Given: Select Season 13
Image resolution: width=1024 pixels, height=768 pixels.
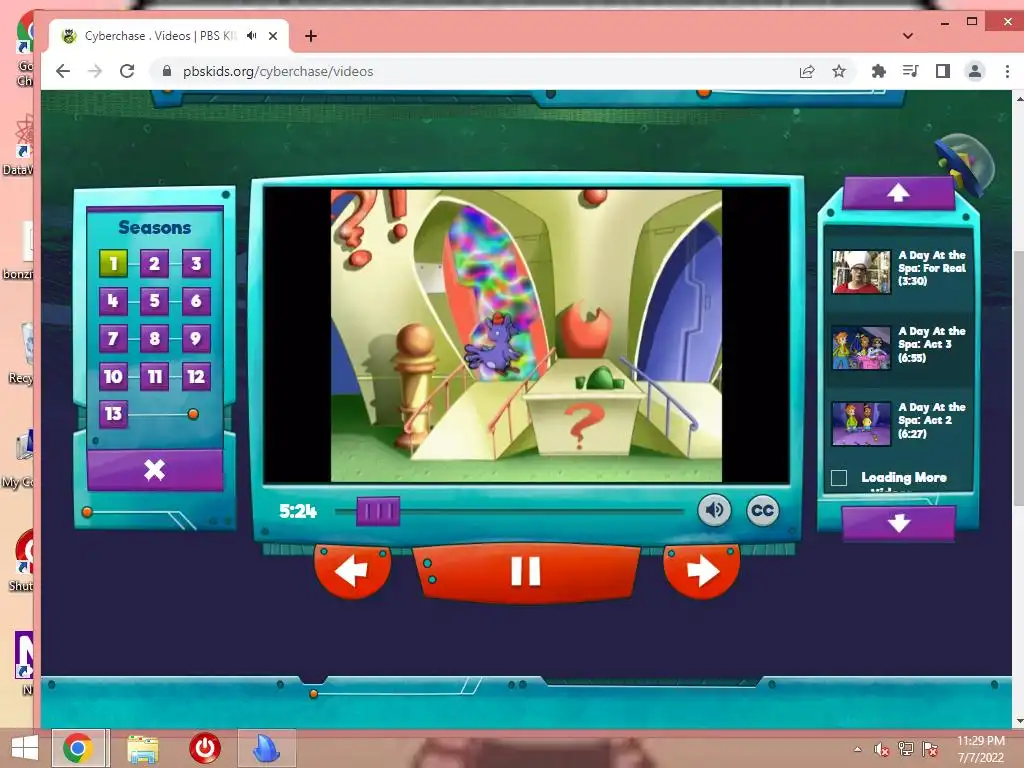Looking at the screenshot, I should tap(113, 413).
